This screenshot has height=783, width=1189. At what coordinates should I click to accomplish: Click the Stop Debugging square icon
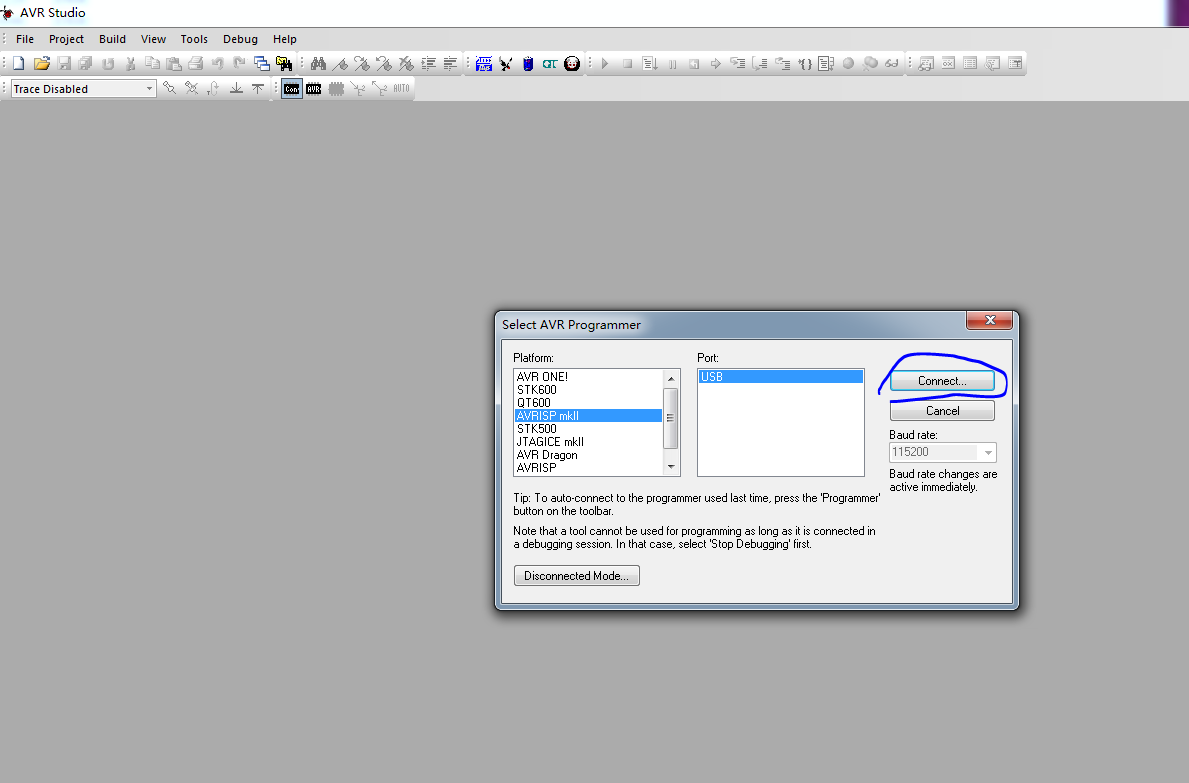click(627, 64)
